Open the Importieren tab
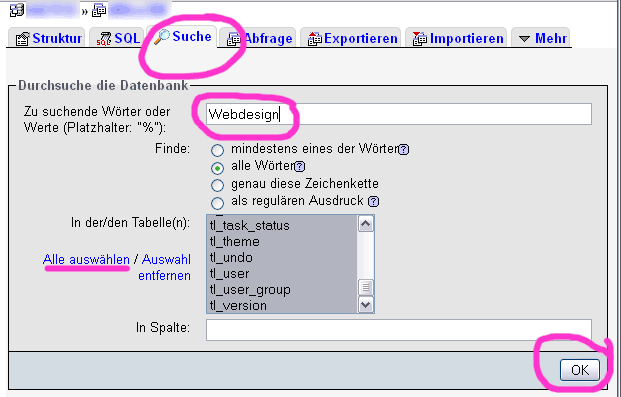The image size is (621, 397). (x=456, y=38)
